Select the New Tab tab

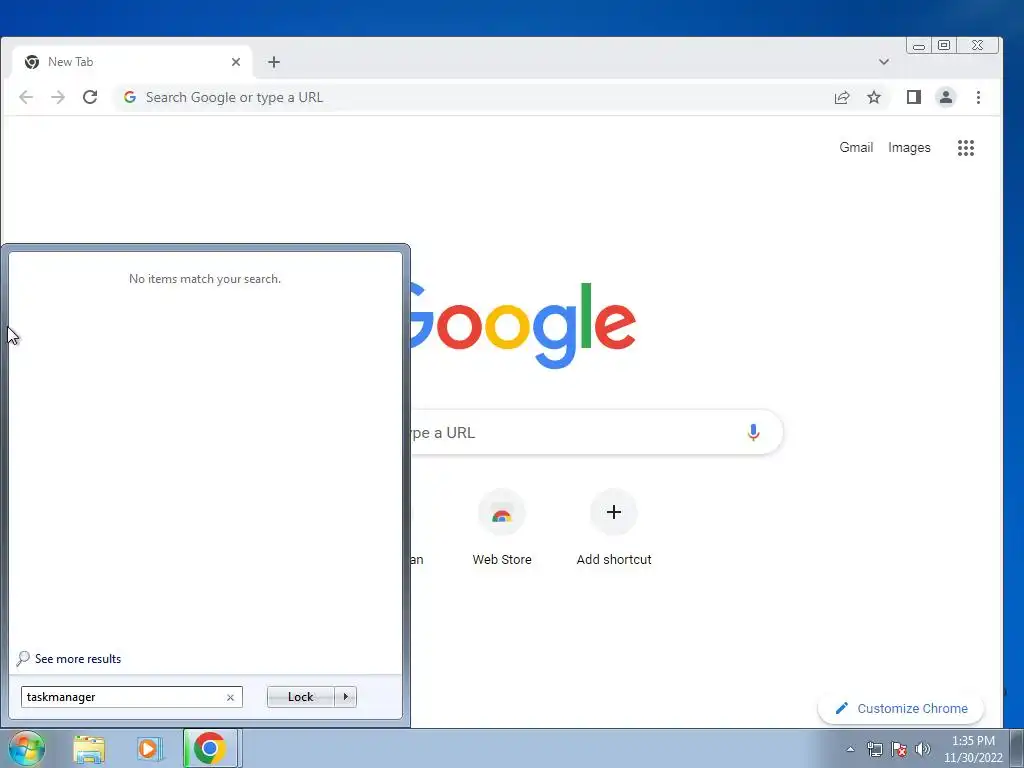[133, 62]
